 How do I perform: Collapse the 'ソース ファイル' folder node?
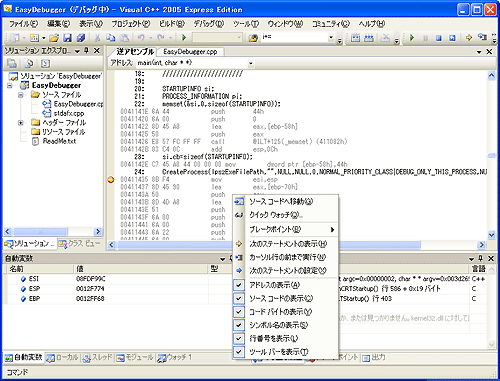point(21,95)
